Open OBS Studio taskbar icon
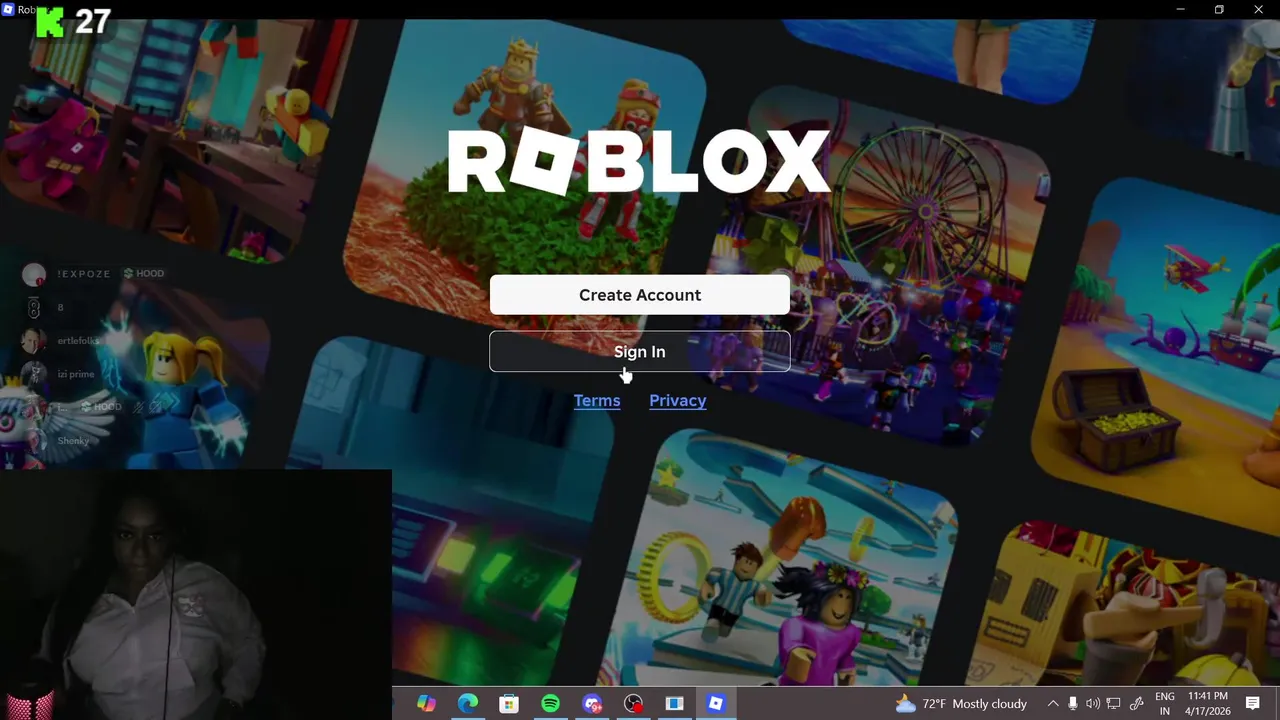The height and width of the screenshot is (720, 1280). point(633,704)
